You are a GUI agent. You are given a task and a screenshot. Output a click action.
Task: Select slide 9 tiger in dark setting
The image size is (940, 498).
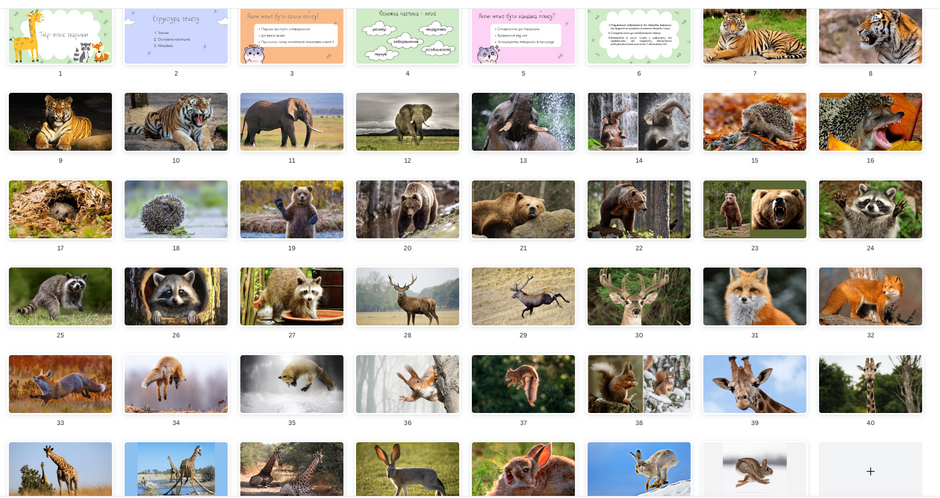point(60,122)
